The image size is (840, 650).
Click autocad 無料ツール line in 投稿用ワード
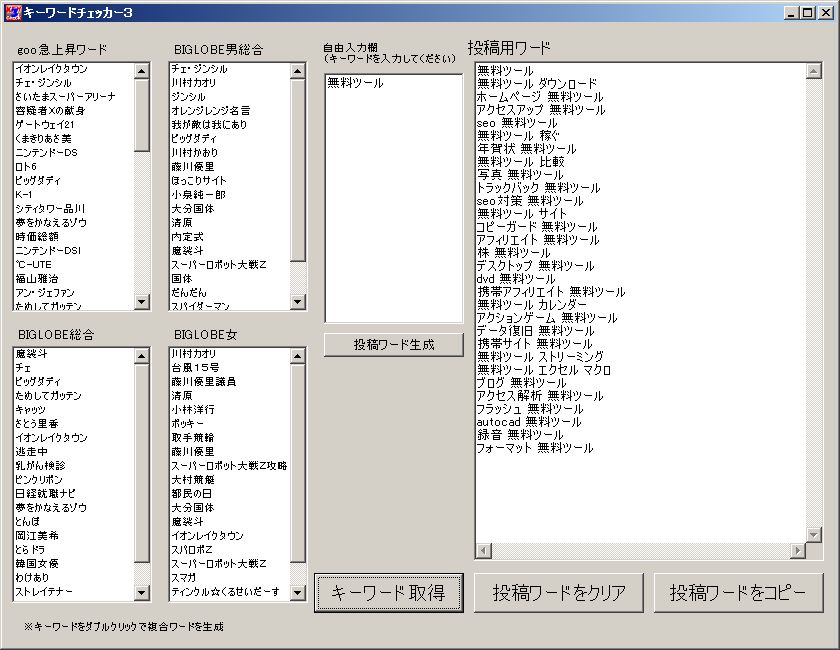point(529,422)
